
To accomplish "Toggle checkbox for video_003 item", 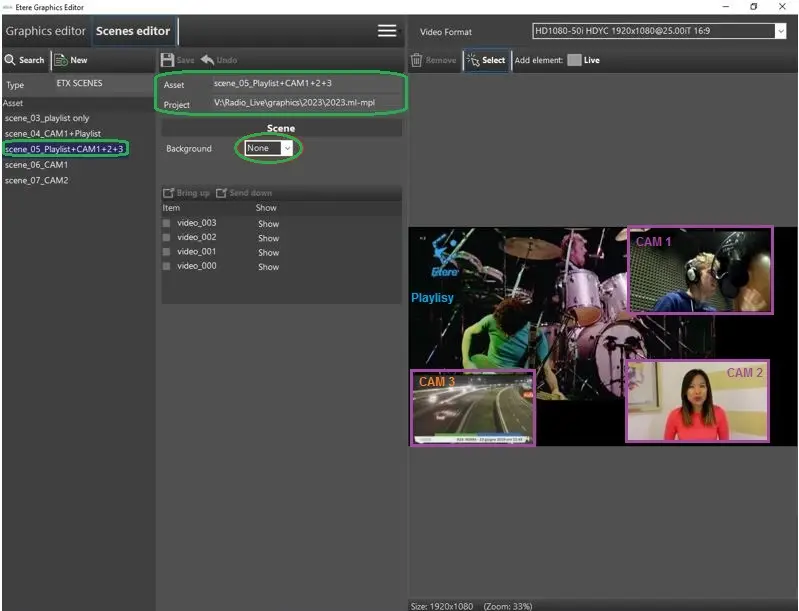I will click(167, 223).
